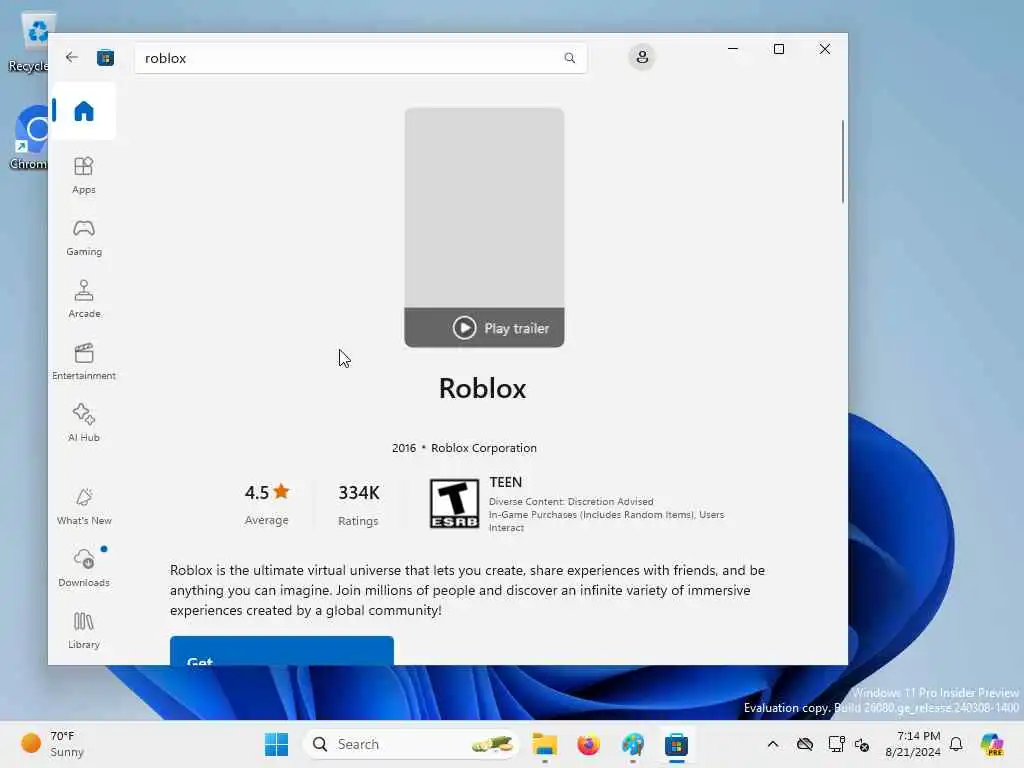Click the Microsoft Store logo icon
The width and height of the screenshot is (1024, 768).
105,57
